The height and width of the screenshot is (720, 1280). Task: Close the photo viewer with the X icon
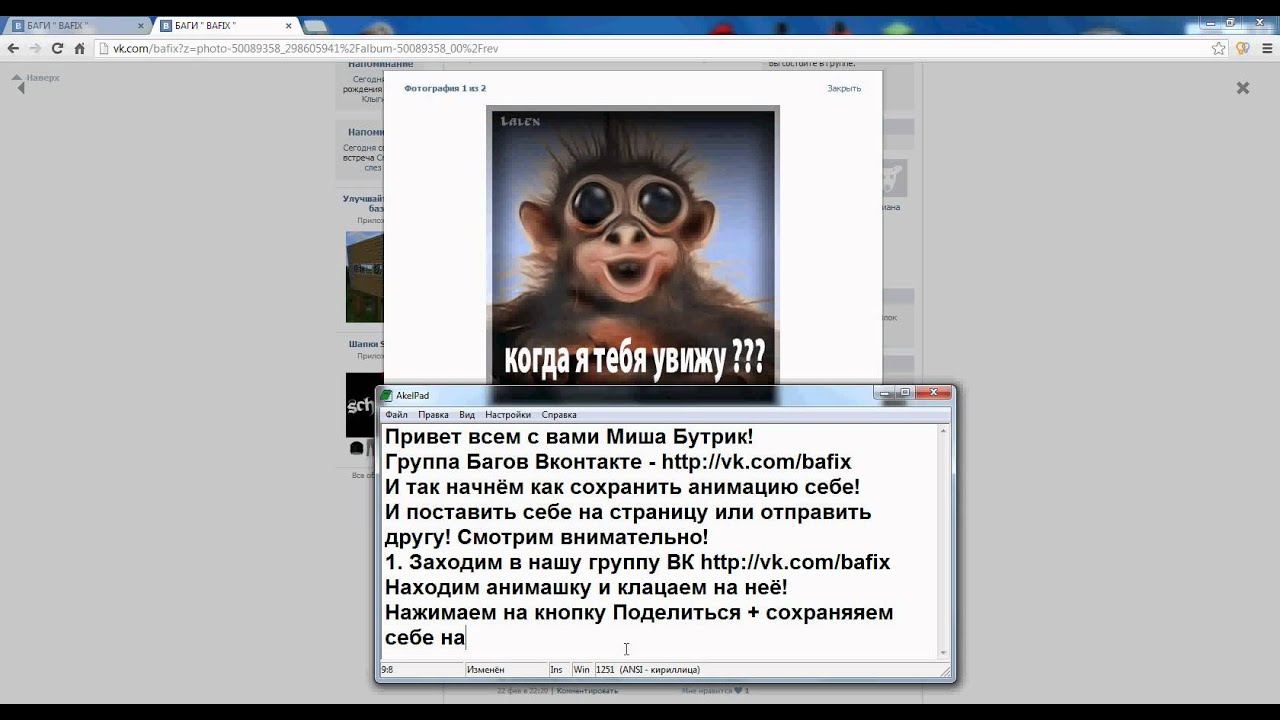pyautogui.click(x=1243, y=88)
